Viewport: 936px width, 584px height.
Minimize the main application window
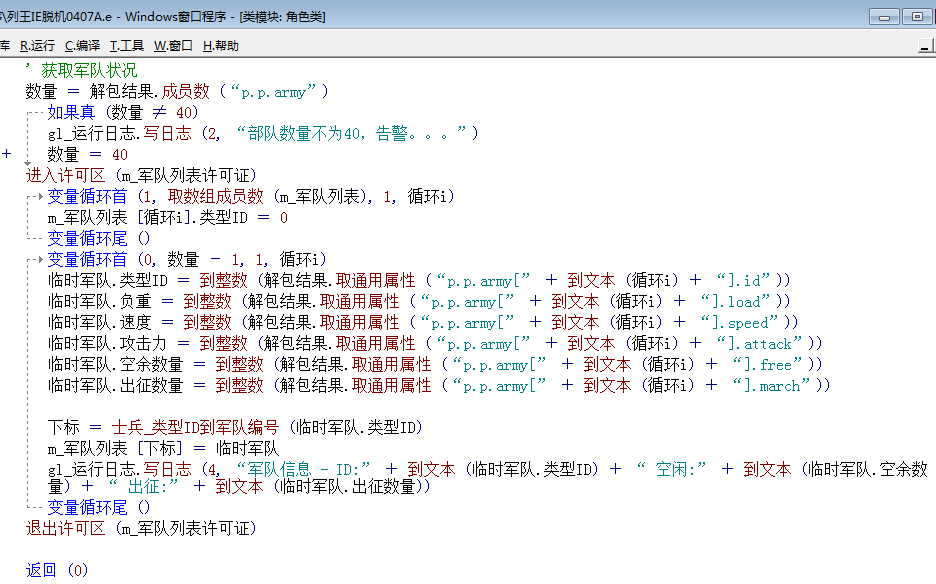[x=883, y=17]
